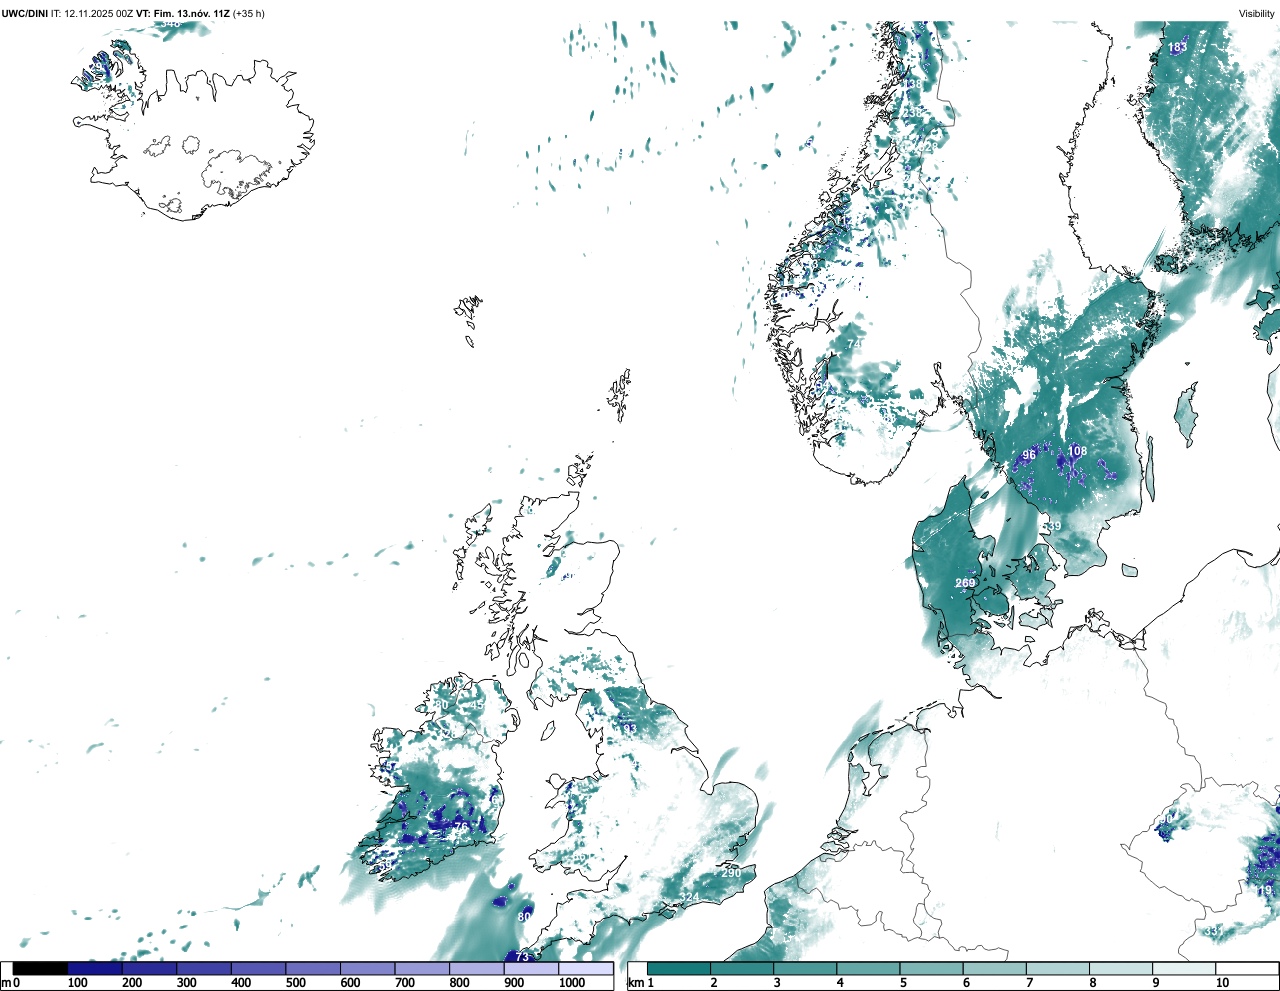The height and width of the screenshot is (991, 1280).
Task: Pick the 3–4 km legend color segment
Action: point(805,969)
